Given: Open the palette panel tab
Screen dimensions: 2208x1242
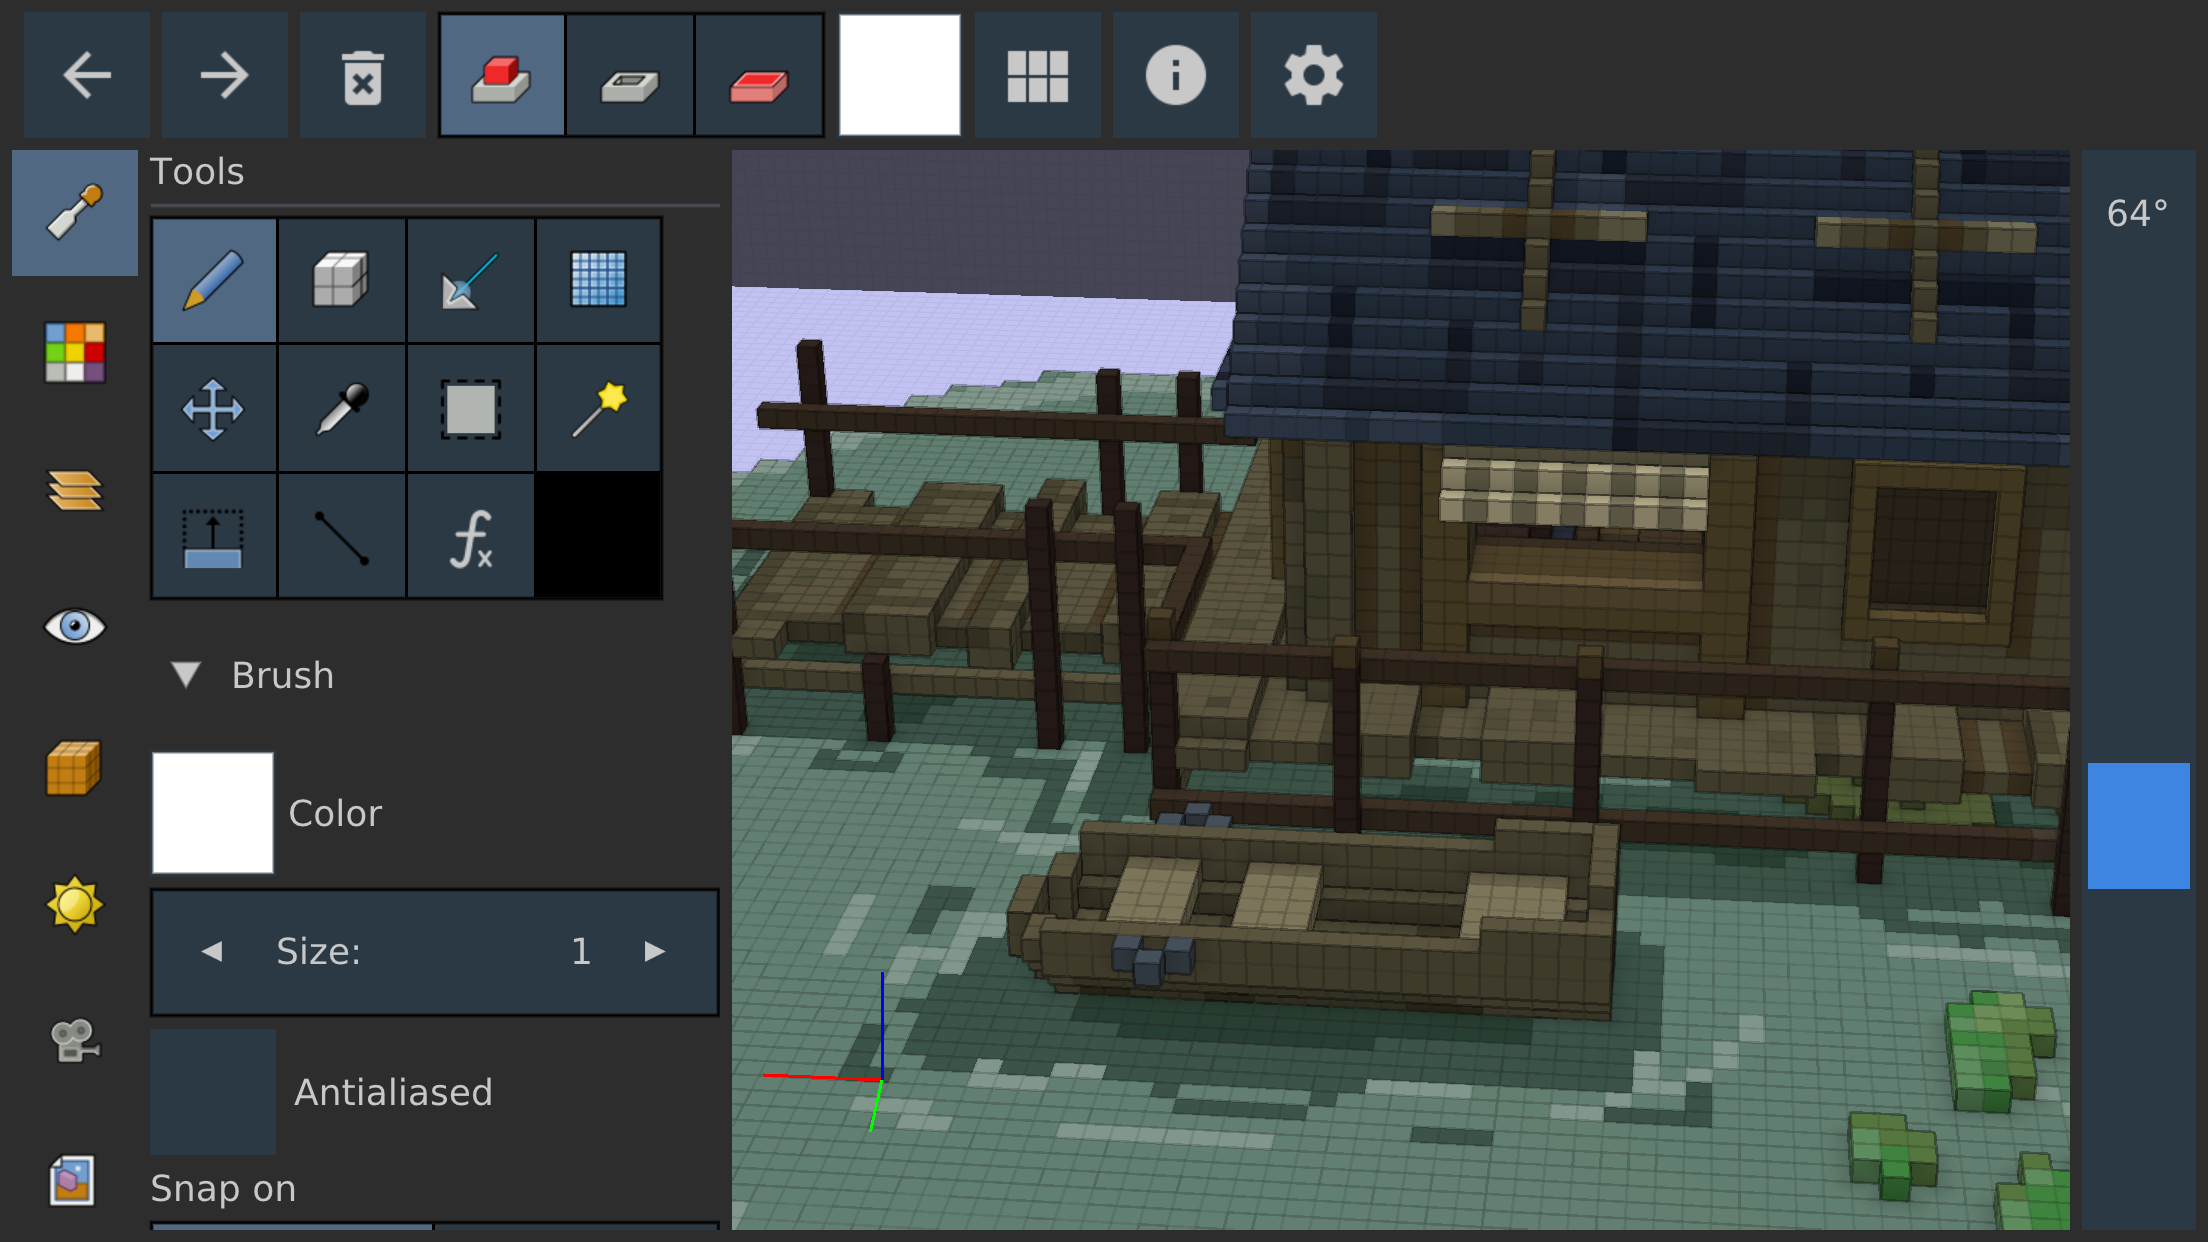Looking at the screenshot, I should (x=75, y=352).
